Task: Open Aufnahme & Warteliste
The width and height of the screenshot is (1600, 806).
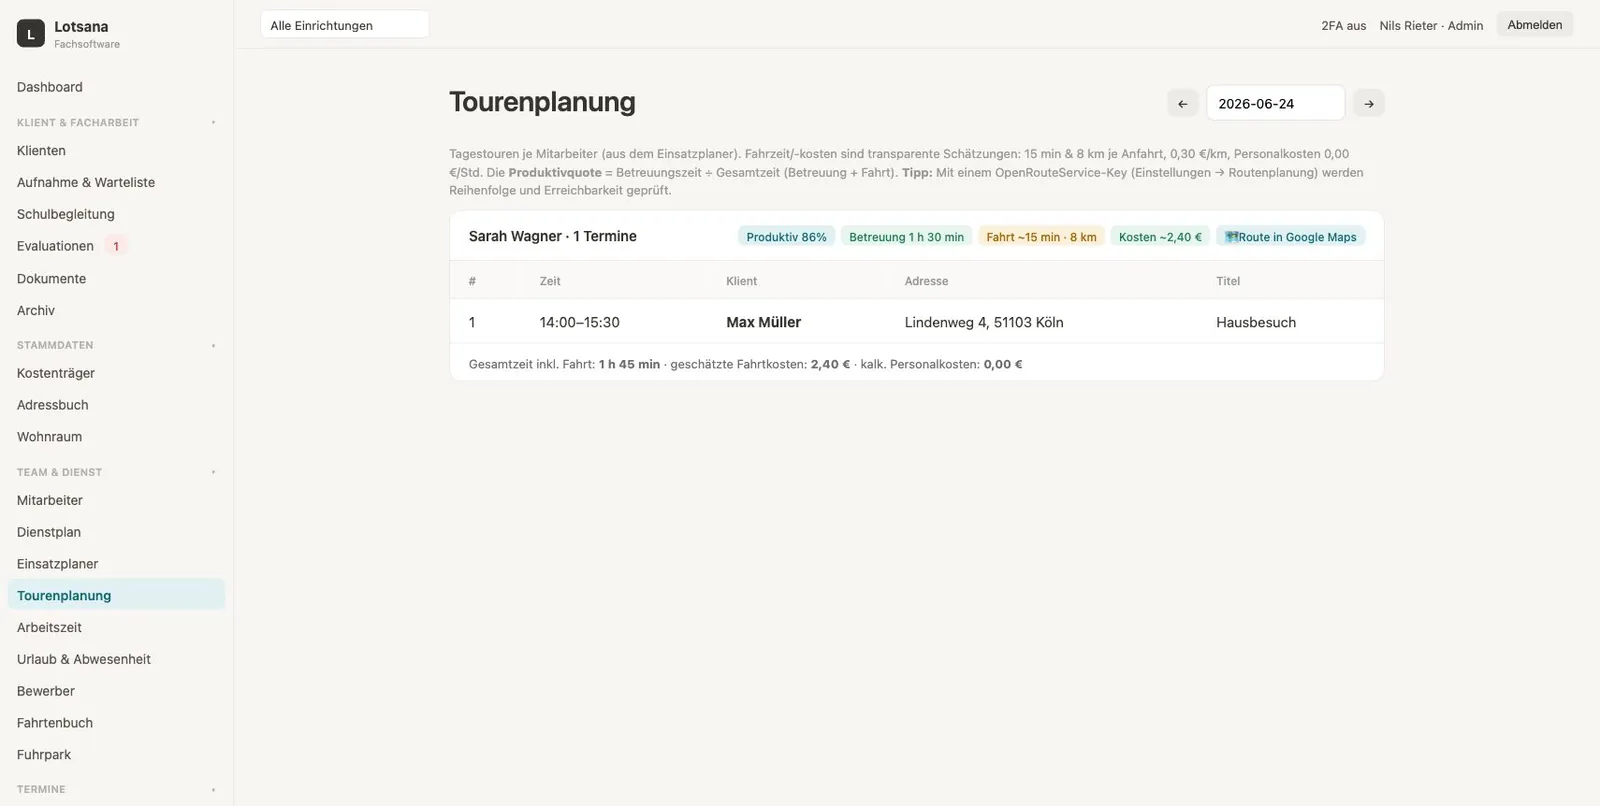Action: click(x=116, y=183)
